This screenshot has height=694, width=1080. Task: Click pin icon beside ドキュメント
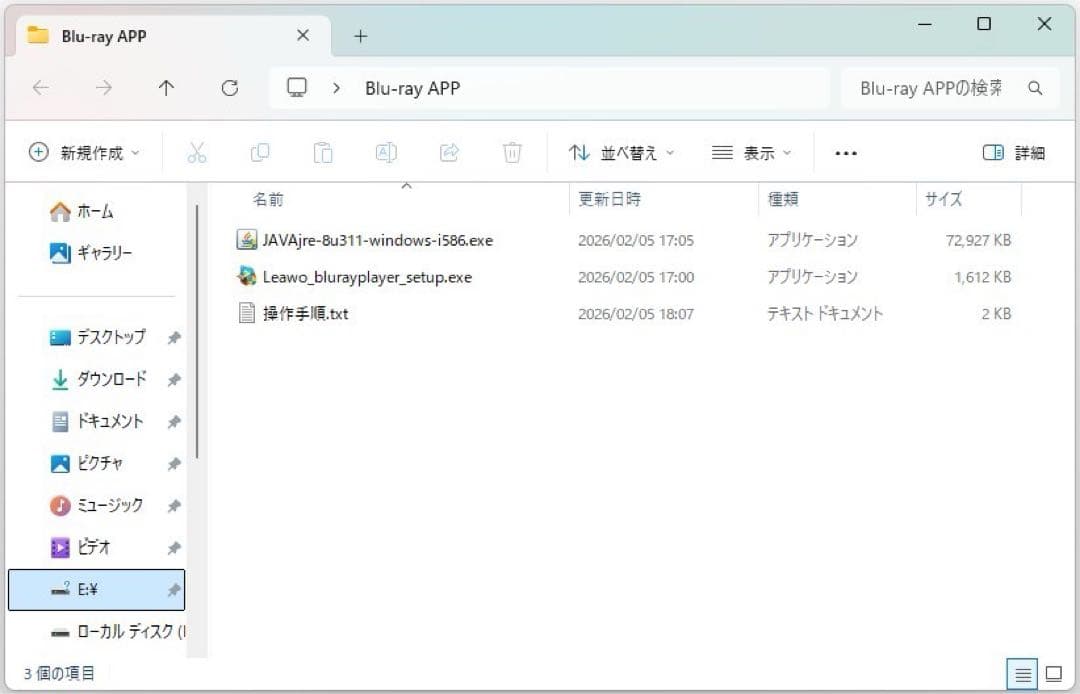174,421
